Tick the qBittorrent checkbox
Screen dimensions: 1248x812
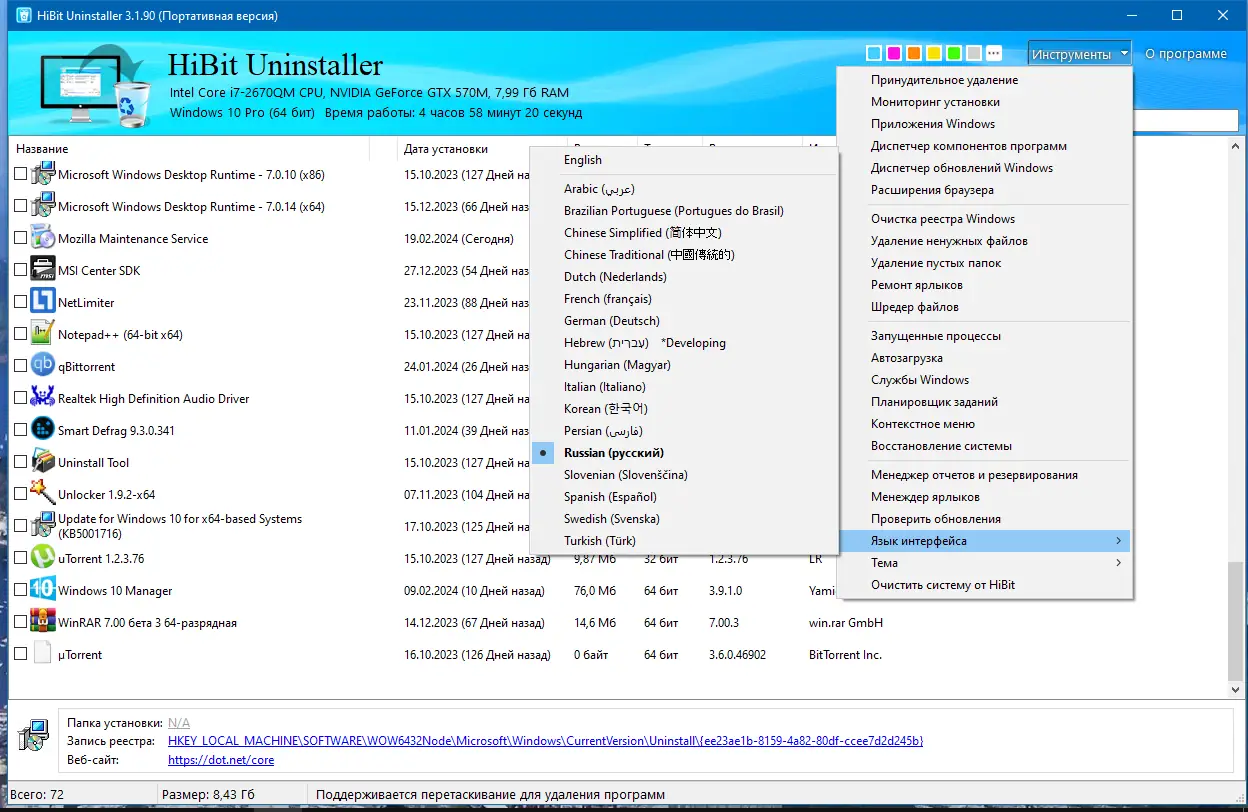[21, 367]
